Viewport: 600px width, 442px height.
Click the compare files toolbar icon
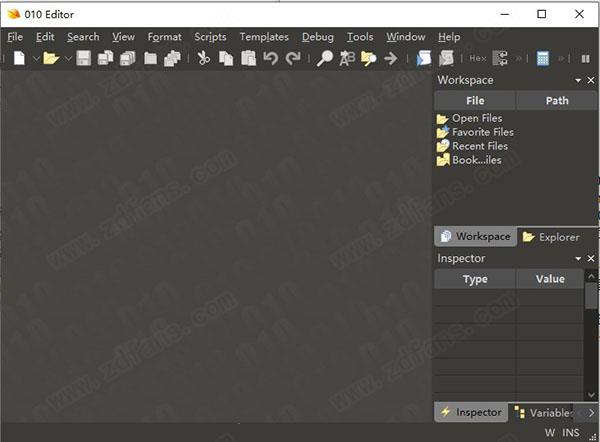click(x=500, y=58)
